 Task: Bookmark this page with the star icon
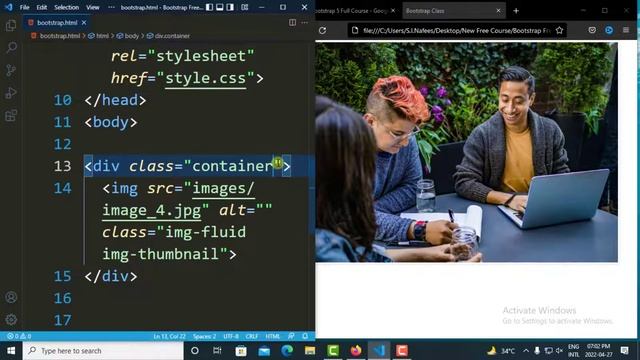click(559, 30)
